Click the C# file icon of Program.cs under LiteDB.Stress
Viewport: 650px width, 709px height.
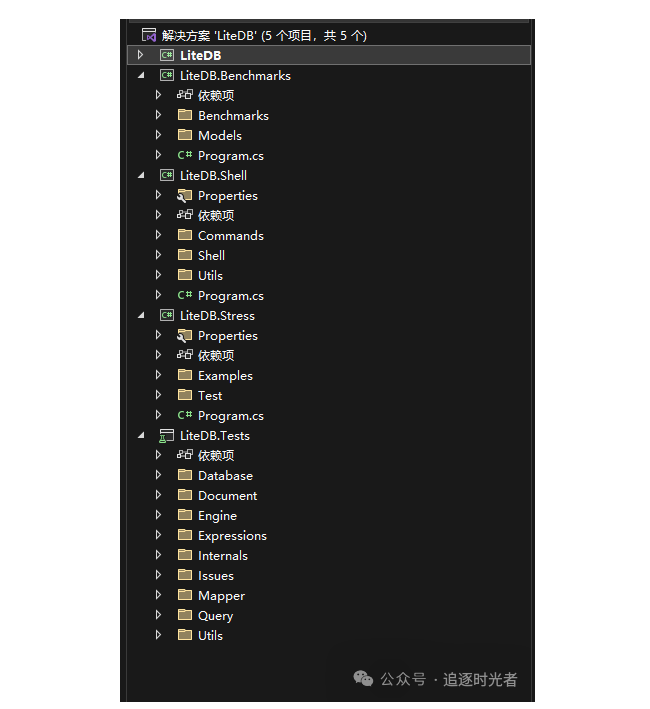click(184, 415)
